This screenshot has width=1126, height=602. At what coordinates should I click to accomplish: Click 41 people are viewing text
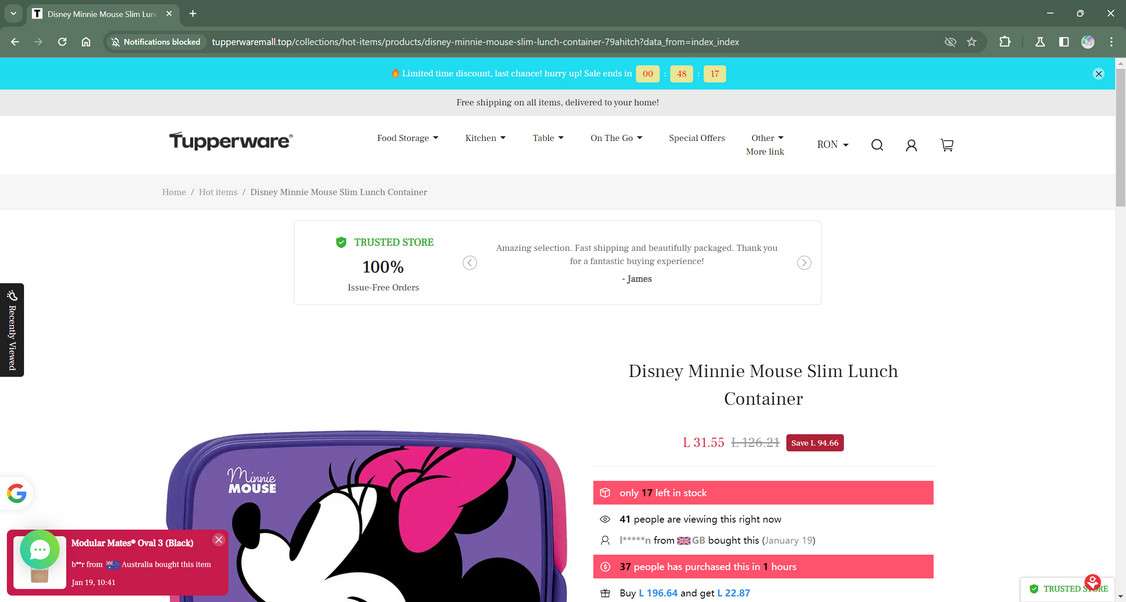[700, 519]
